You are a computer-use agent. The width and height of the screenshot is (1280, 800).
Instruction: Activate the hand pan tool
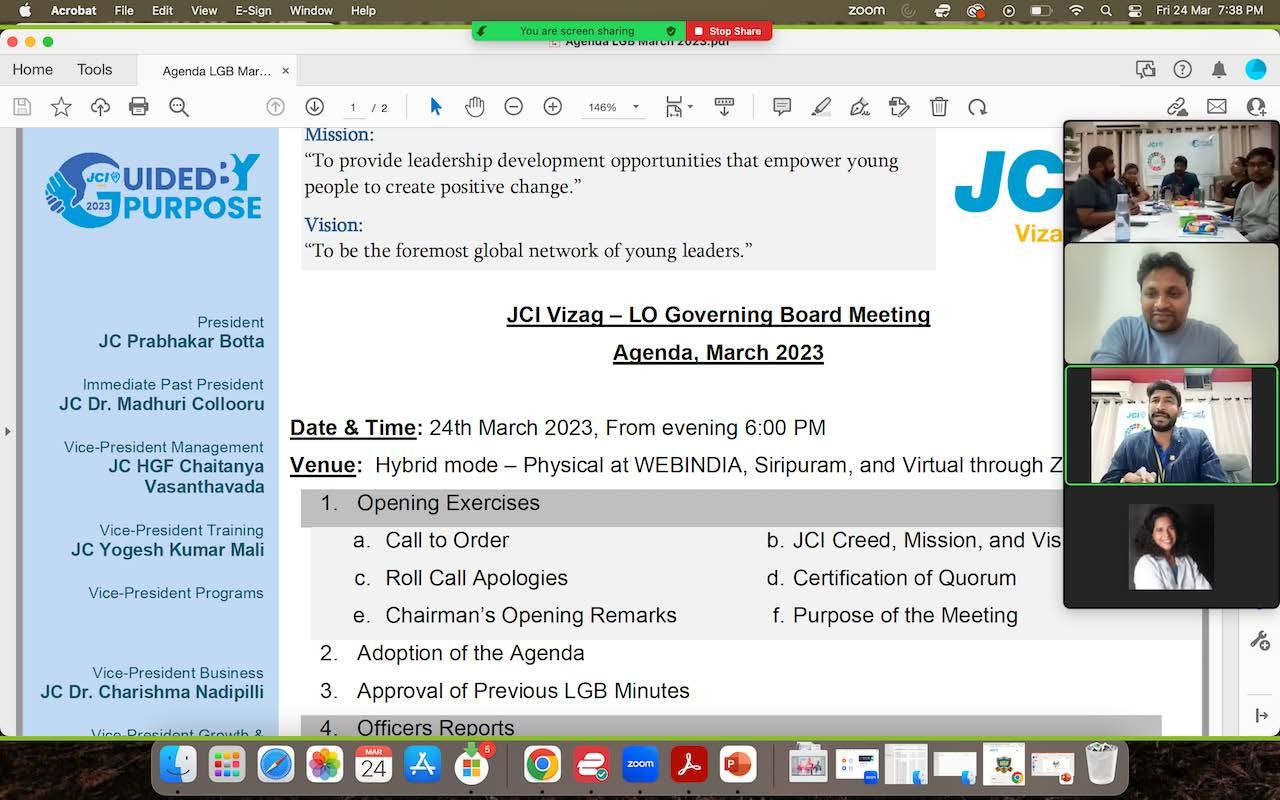pos(474,107)
